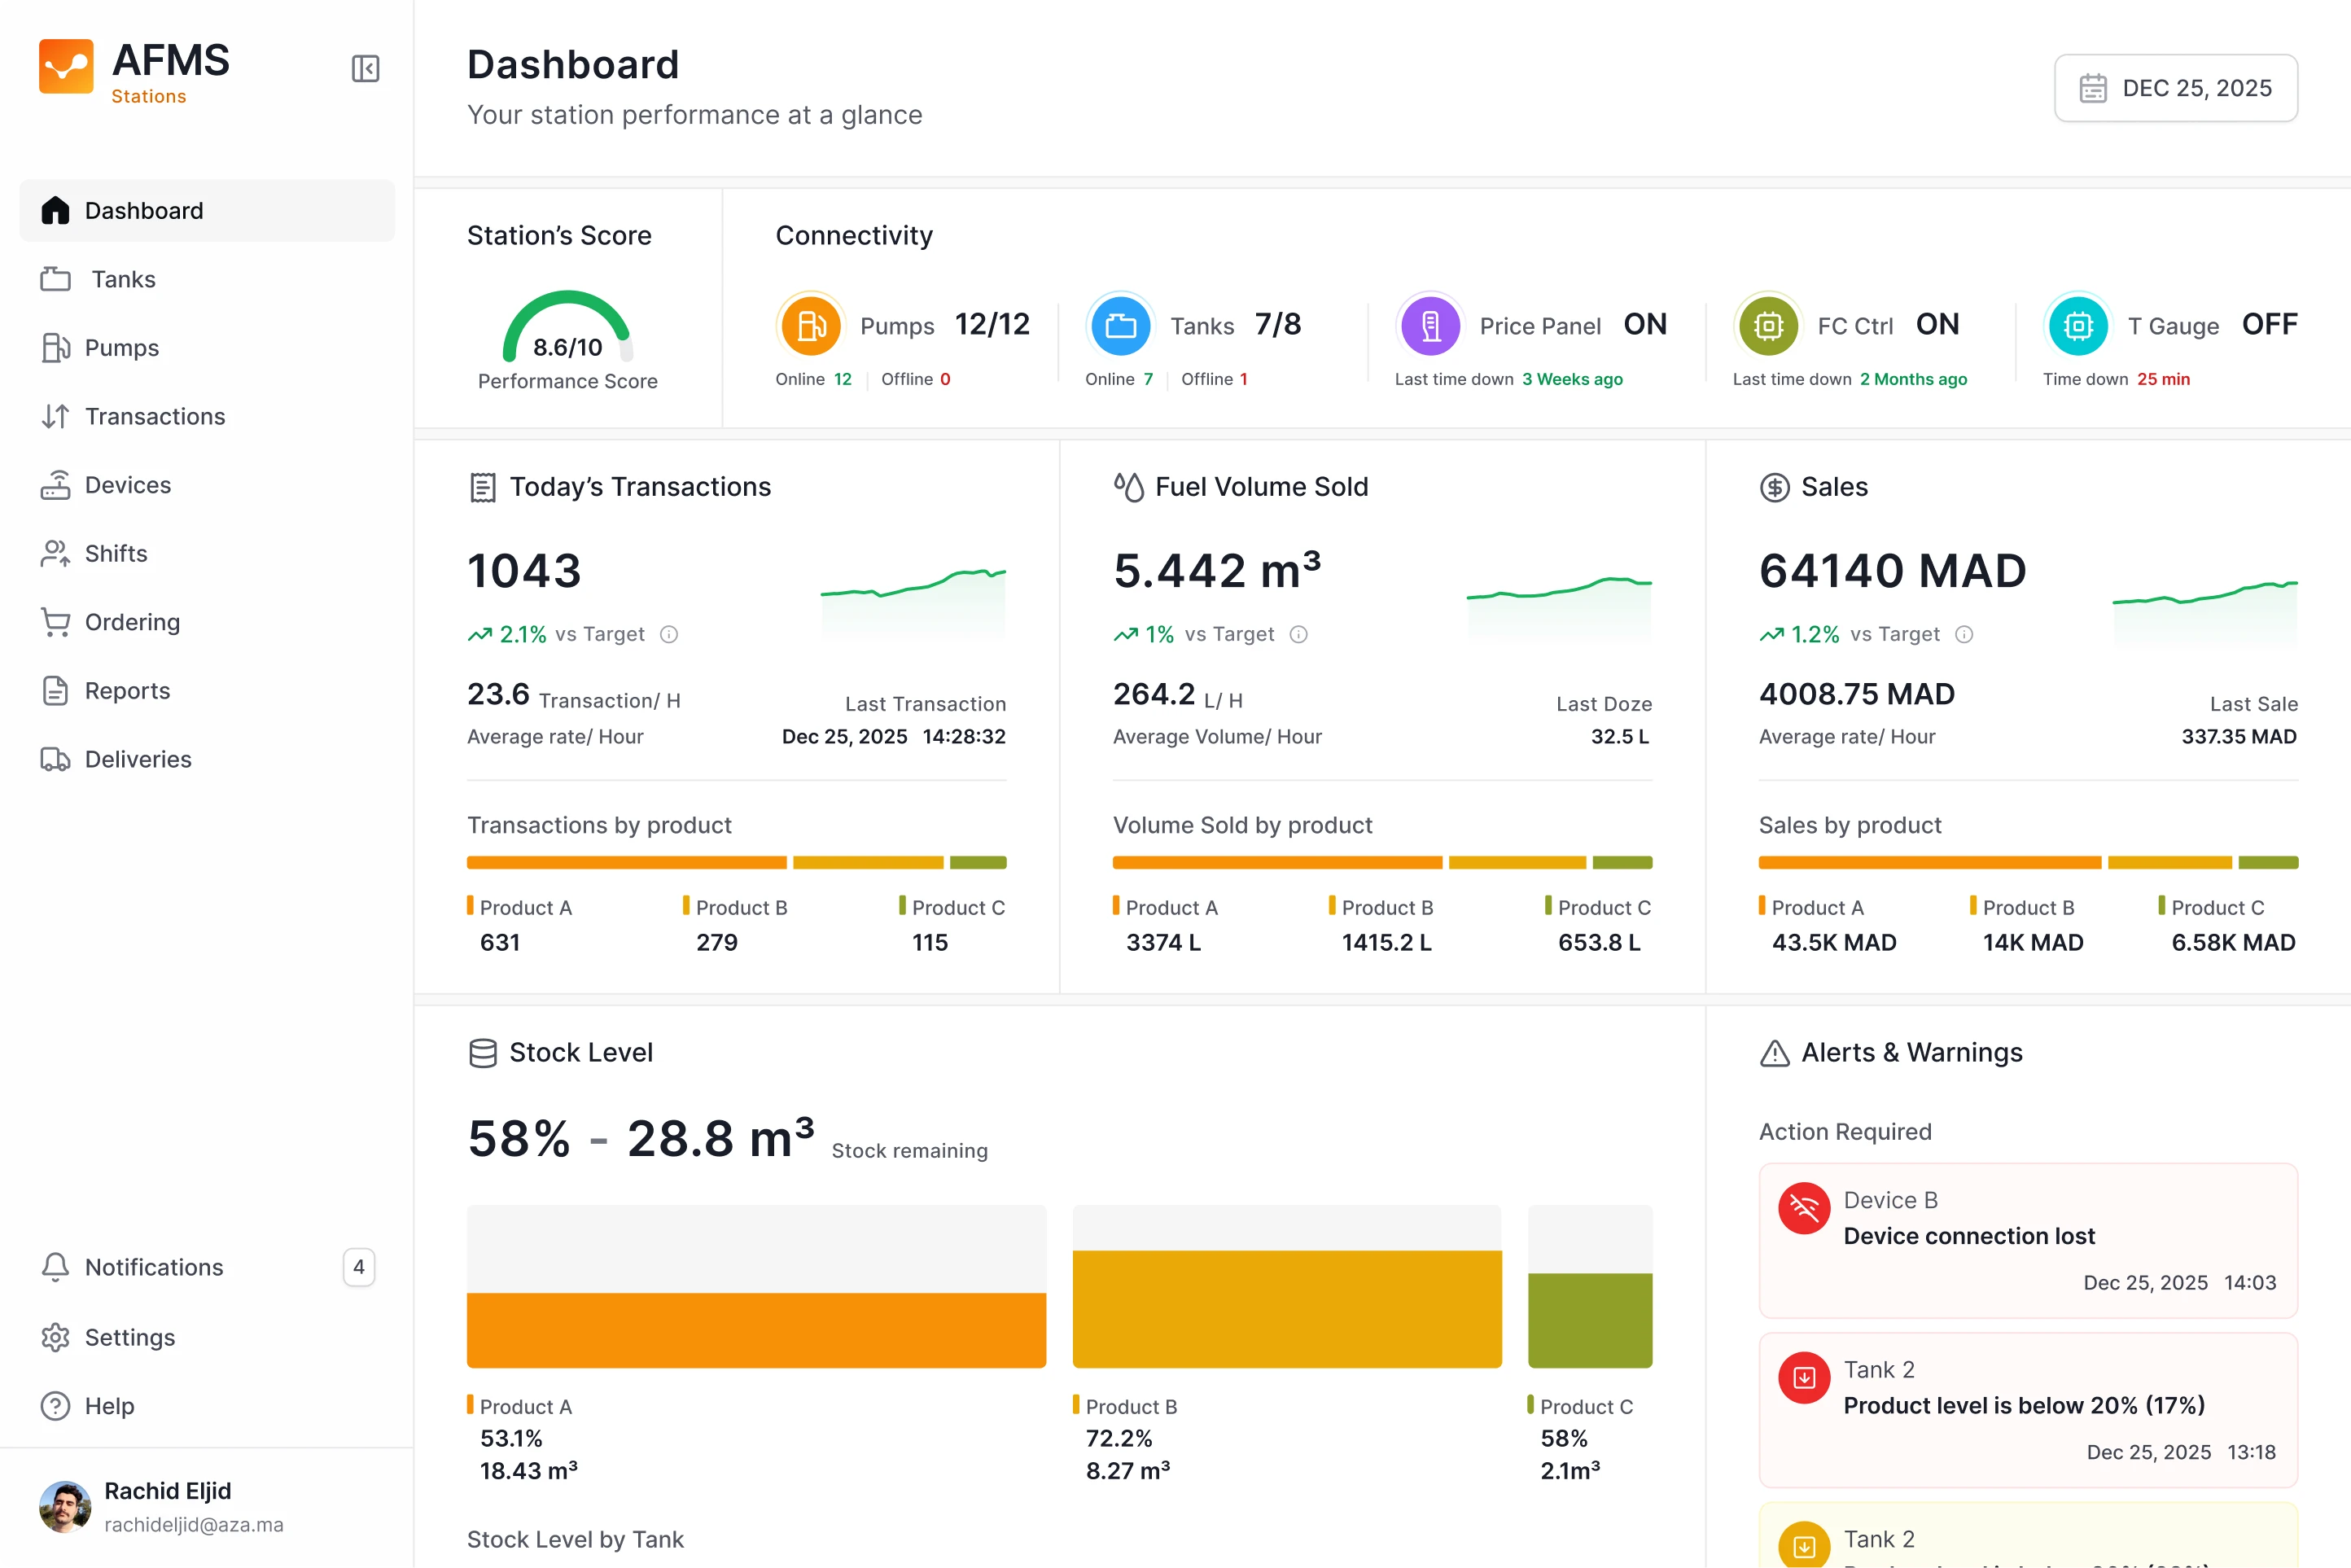Open Tanks in the sidebar
Screen dimensions: 2351x1568
[x=123, y=279]
